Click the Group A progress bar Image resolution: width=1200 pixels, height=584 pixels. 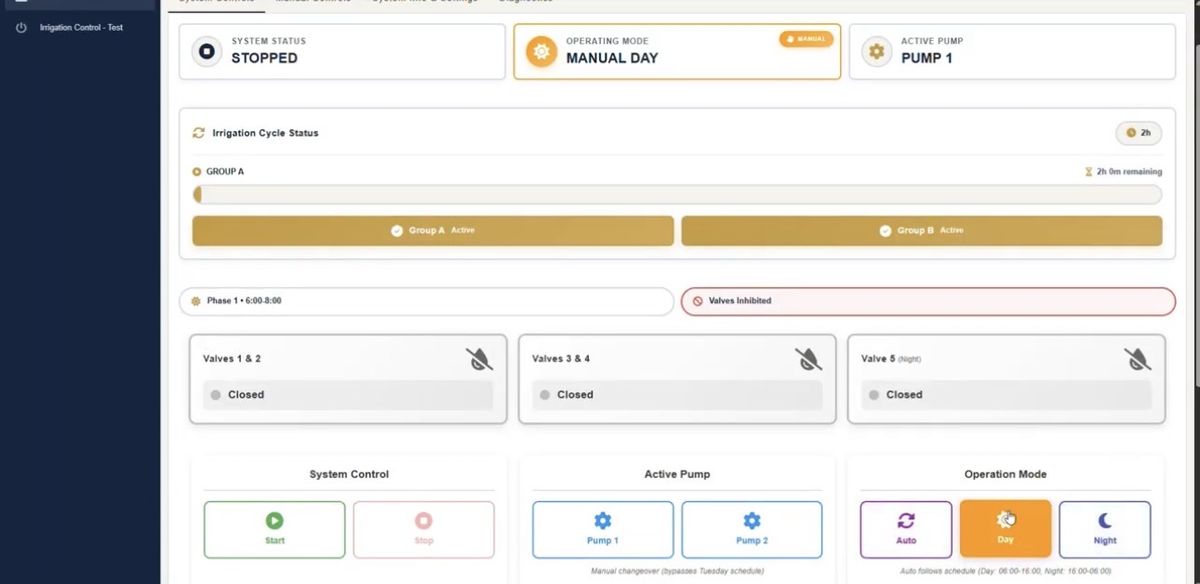click(x=677, y=194)
